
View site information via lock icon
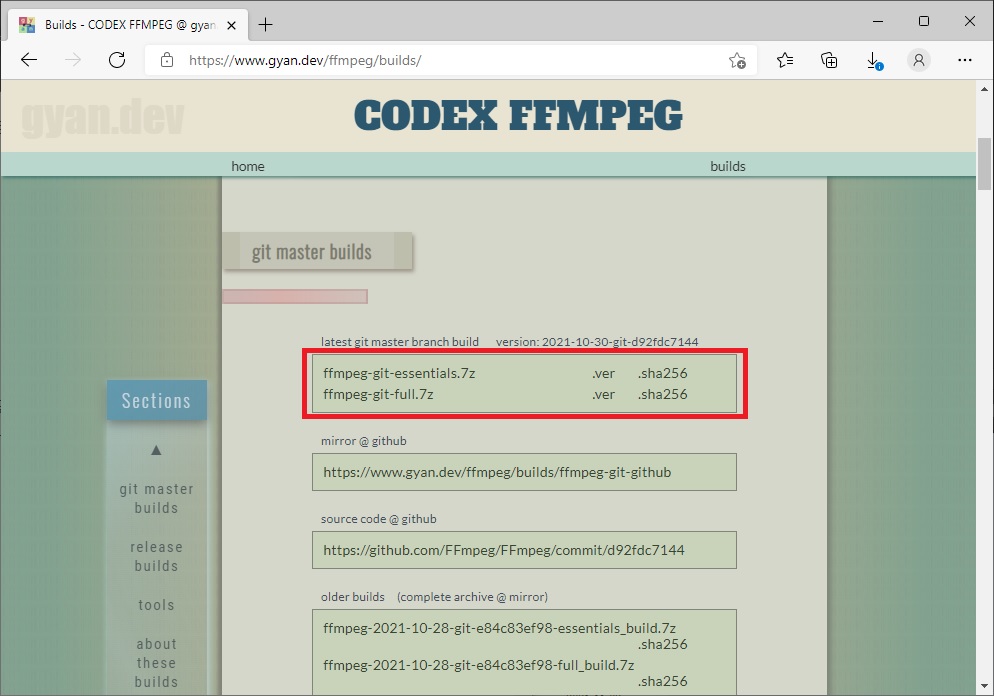tap(167, 60)
